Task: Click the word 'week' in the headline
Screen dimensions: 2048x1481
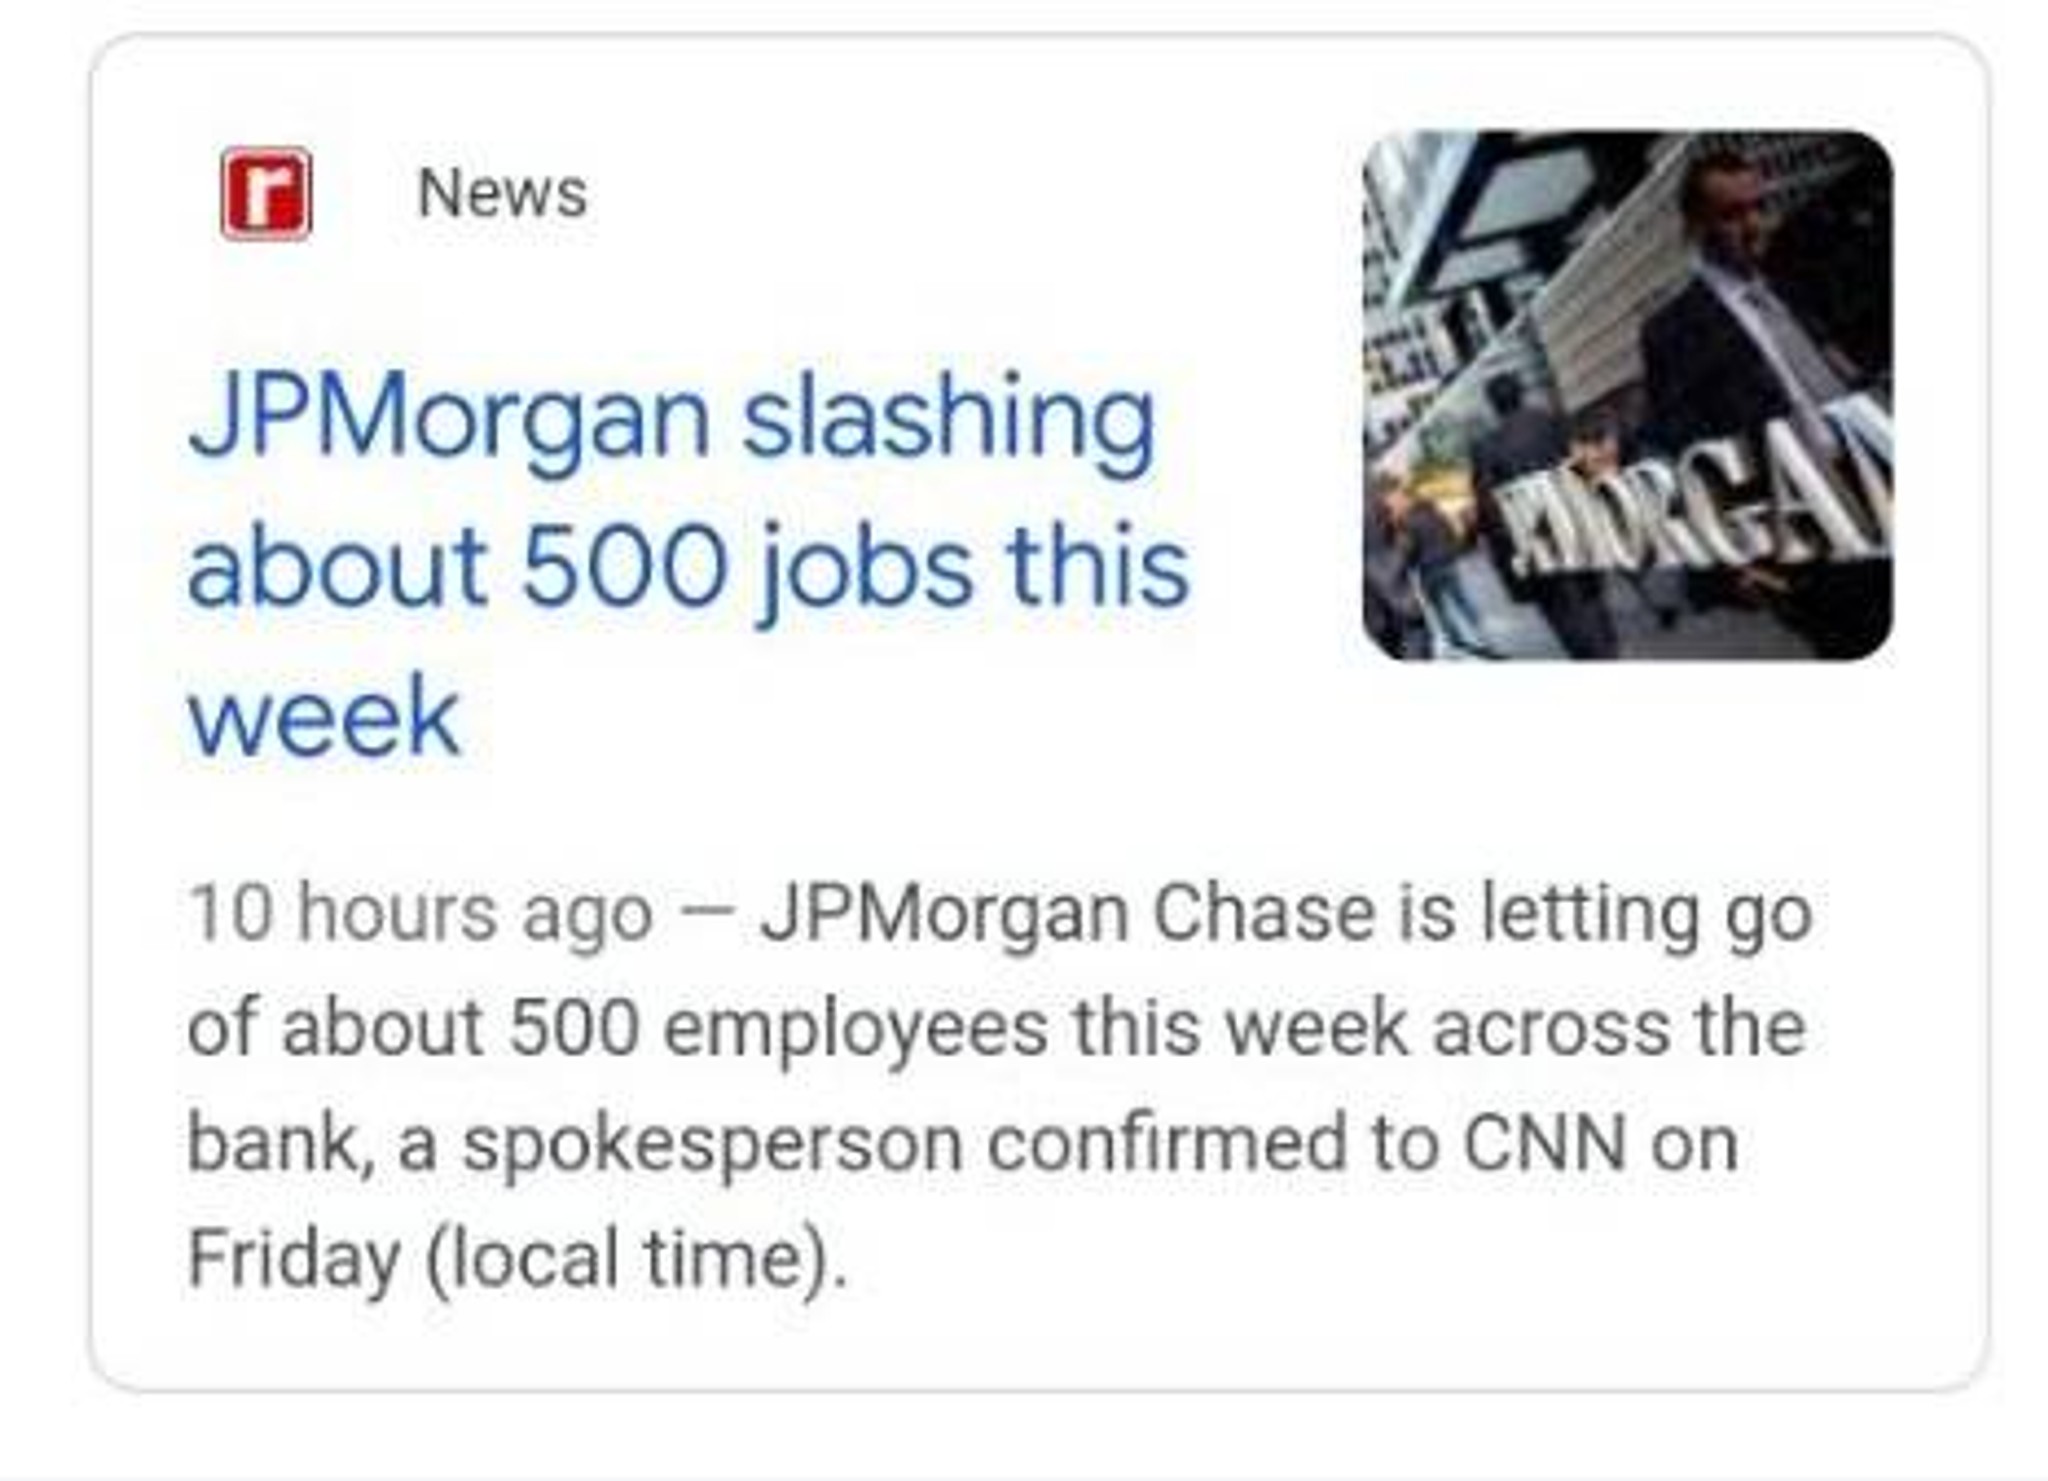Action: pos(325,716)
